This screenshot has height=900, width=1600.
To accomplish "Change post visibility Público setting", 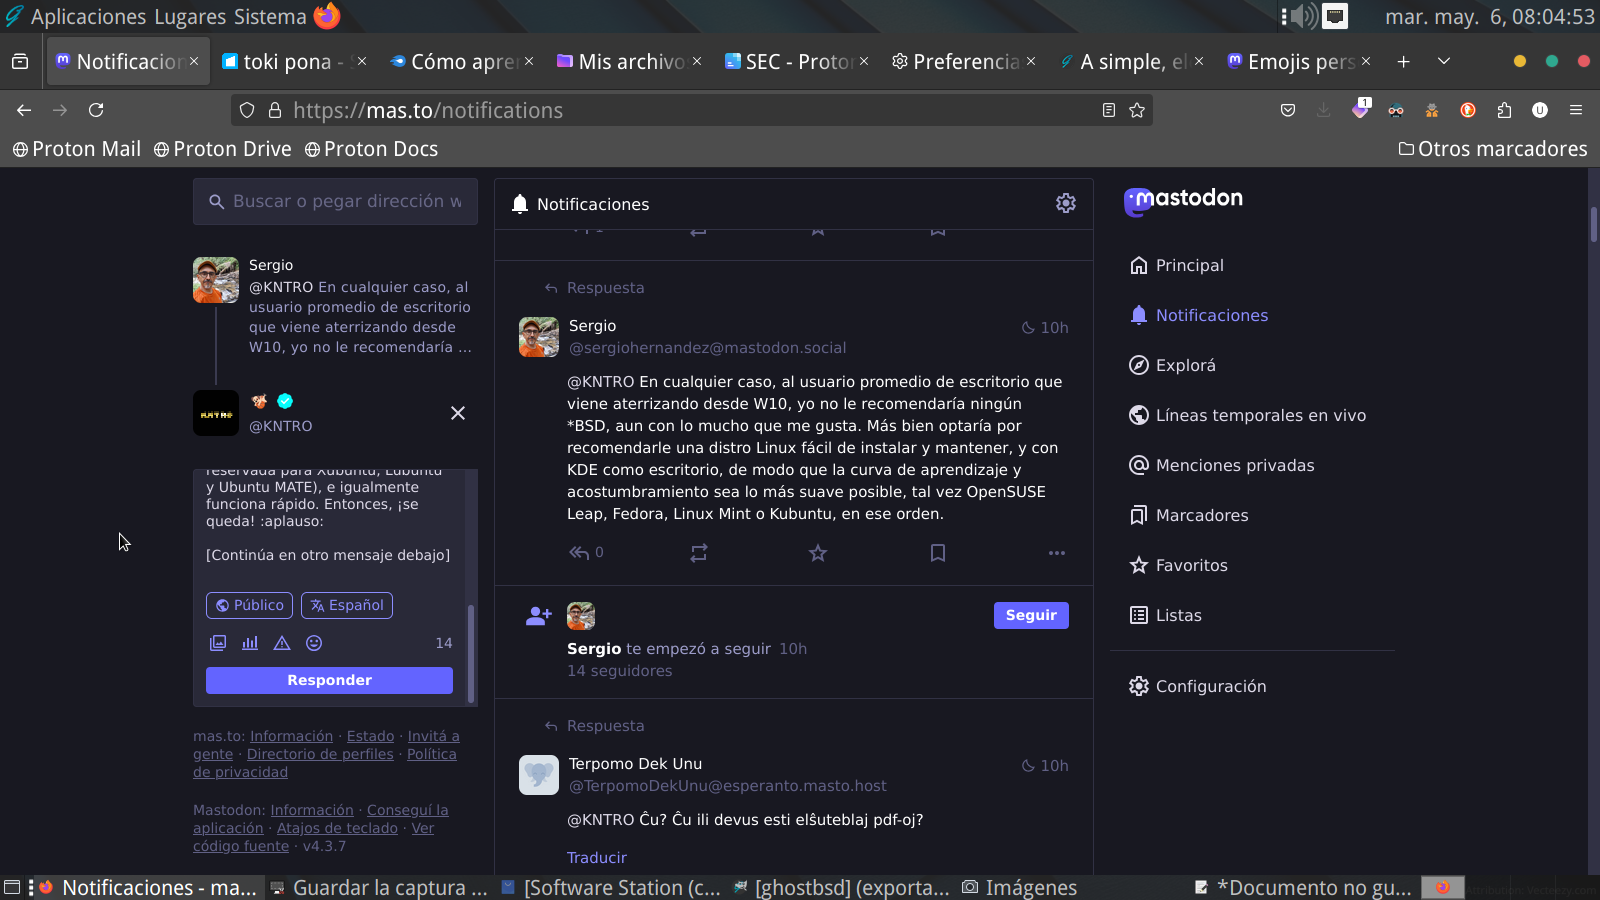I will point(250,605).
